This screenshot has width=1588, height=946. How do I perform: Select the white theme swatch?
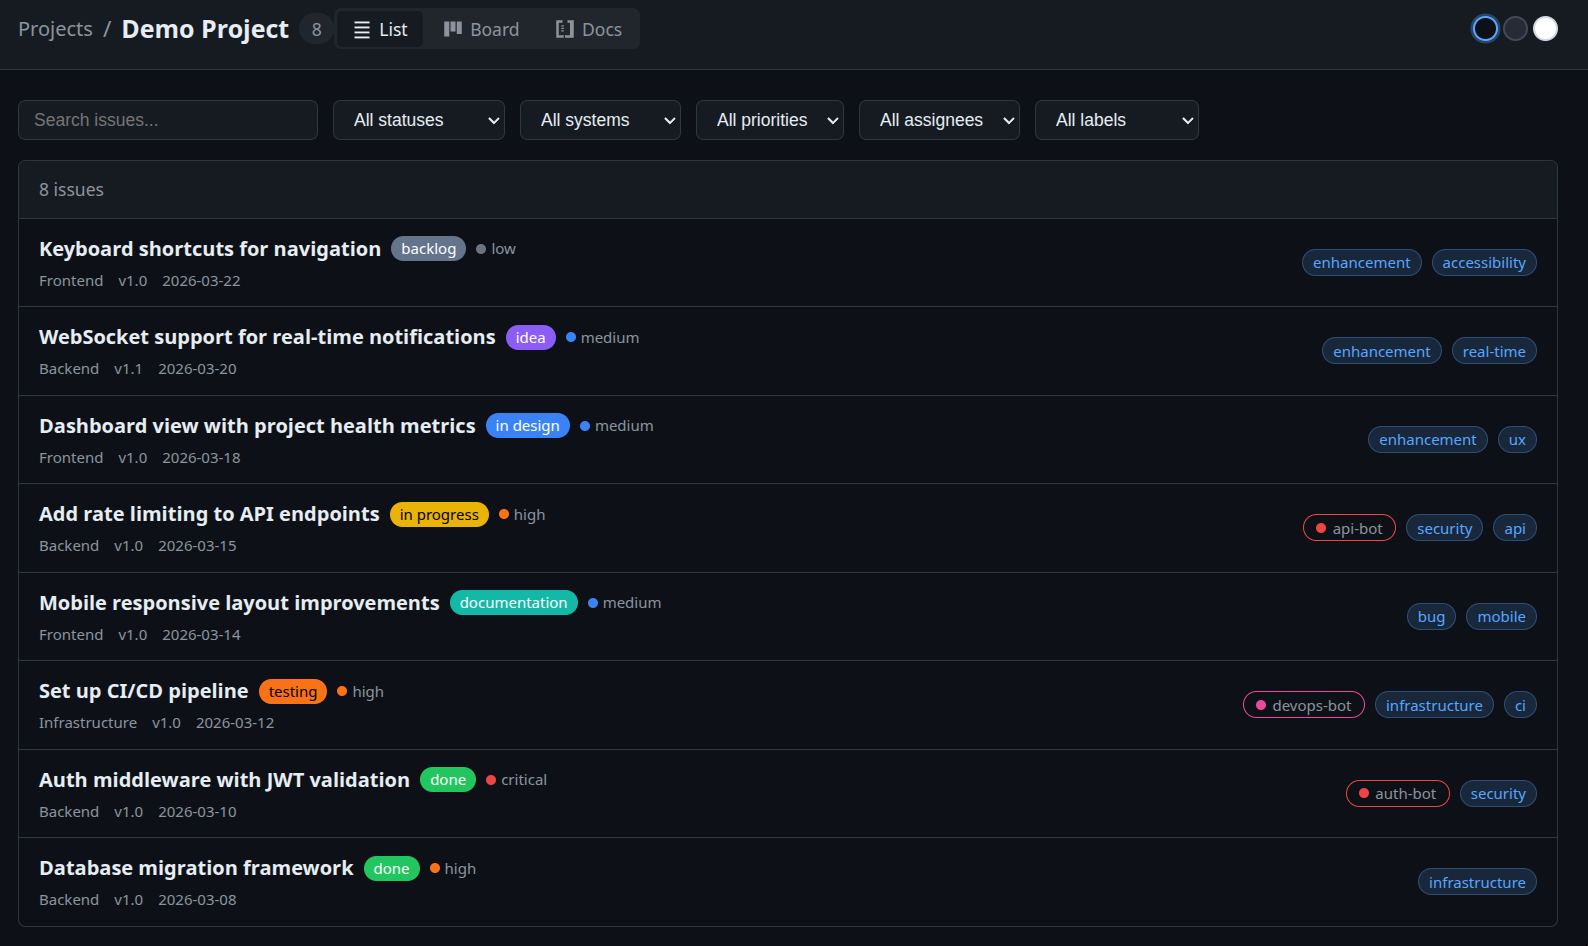coord(1545,29)
